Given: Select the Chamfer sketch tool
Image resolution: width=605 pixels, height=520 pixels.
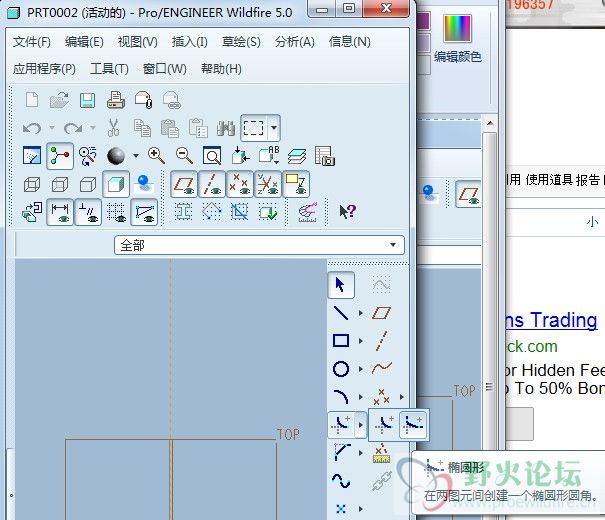Looking at the screenshot, I should [341, 452].
